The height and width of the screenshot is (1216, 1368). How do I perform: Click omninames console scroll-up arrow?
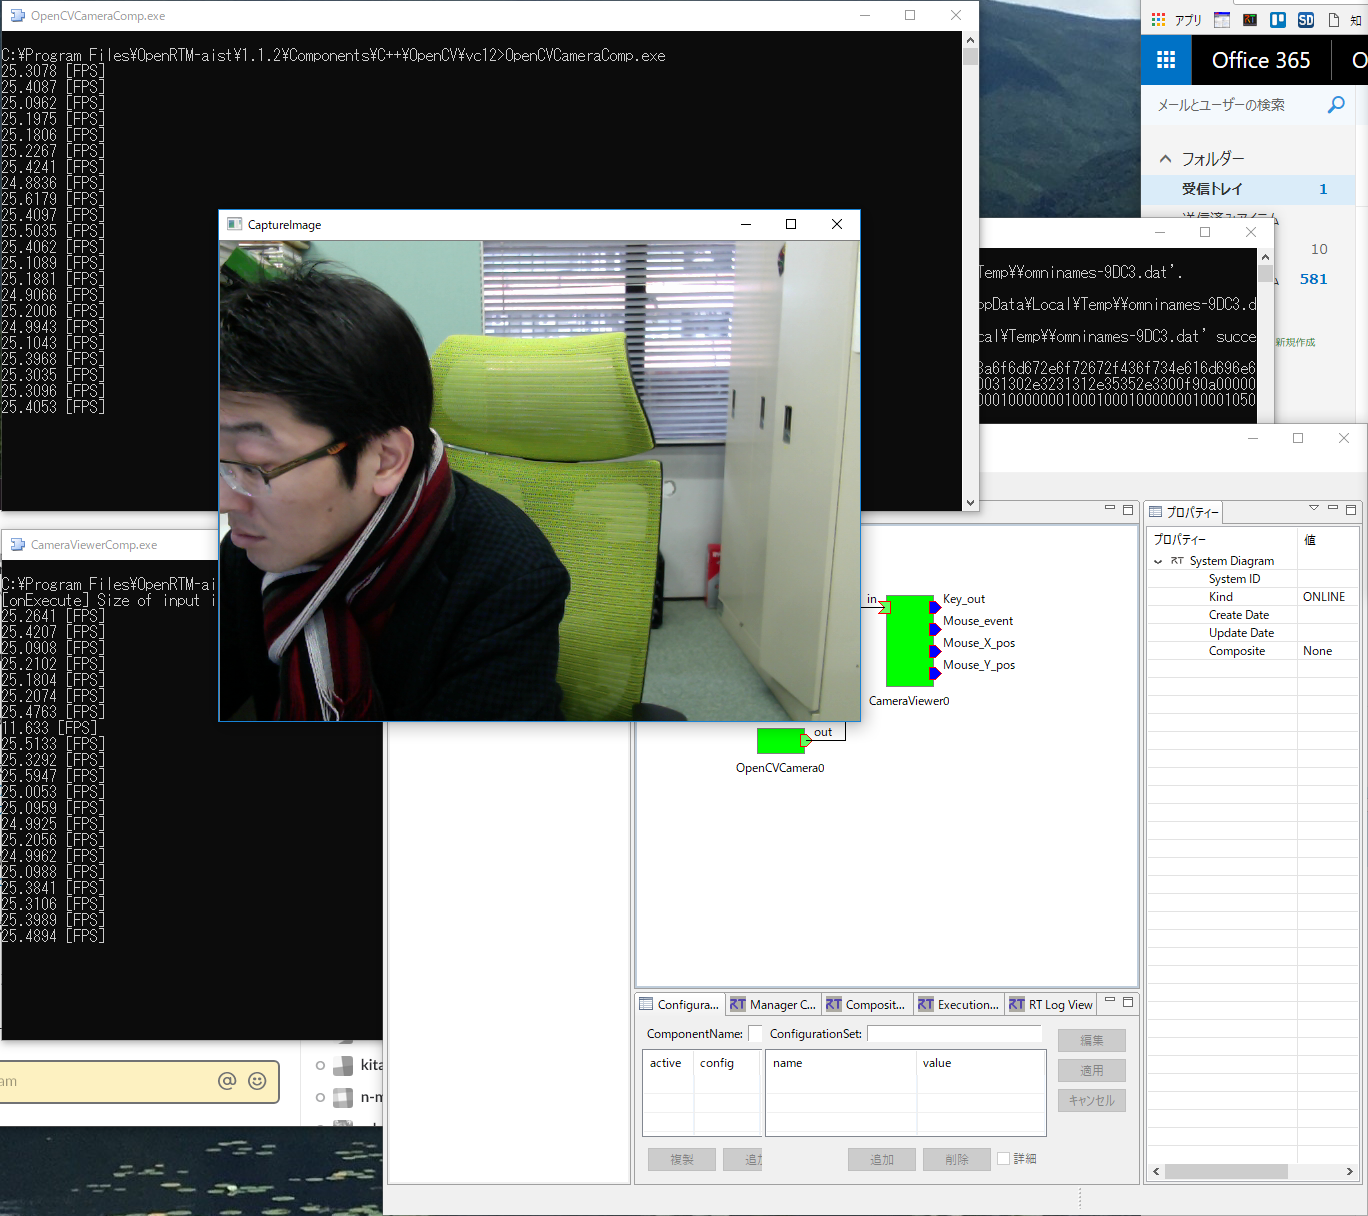(x=1265, y=257)
